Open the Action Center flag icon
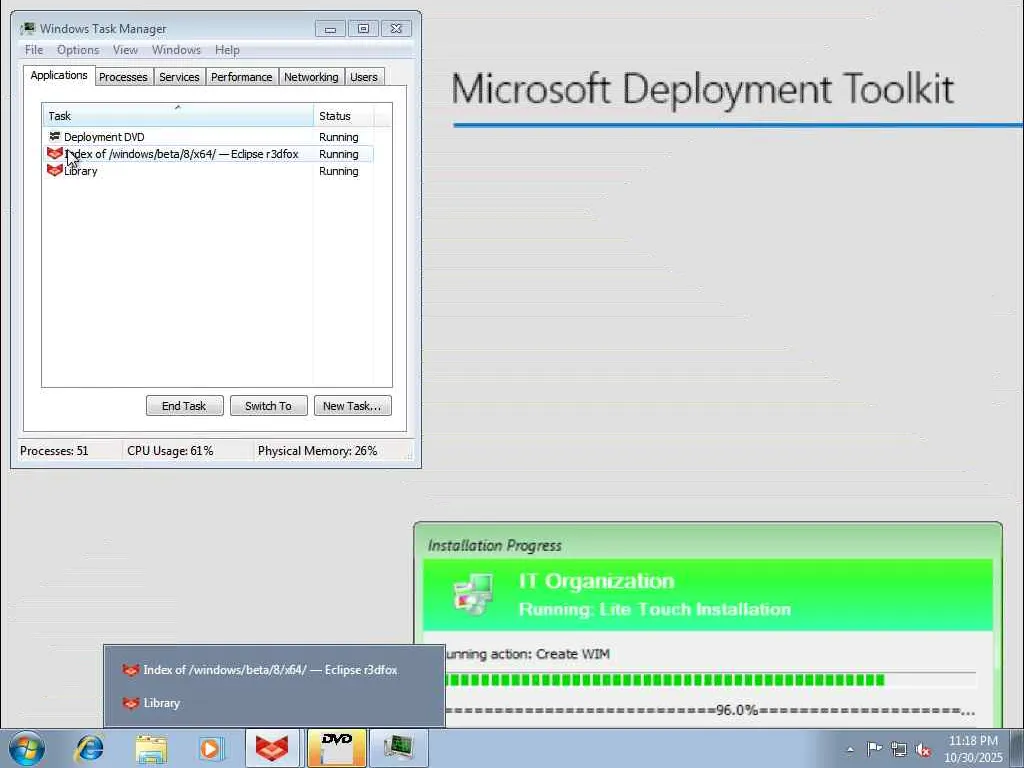The width and height of the screenshot is (1024, 768). click(874, 749)
